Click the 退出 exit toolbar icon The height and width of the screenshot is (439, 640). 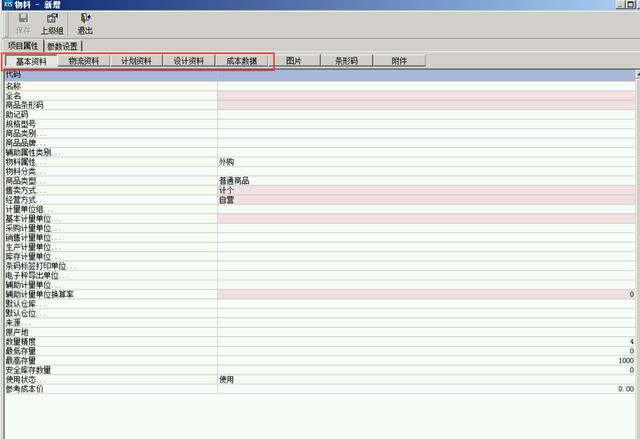pyautogui.click(x=85, y=24)
